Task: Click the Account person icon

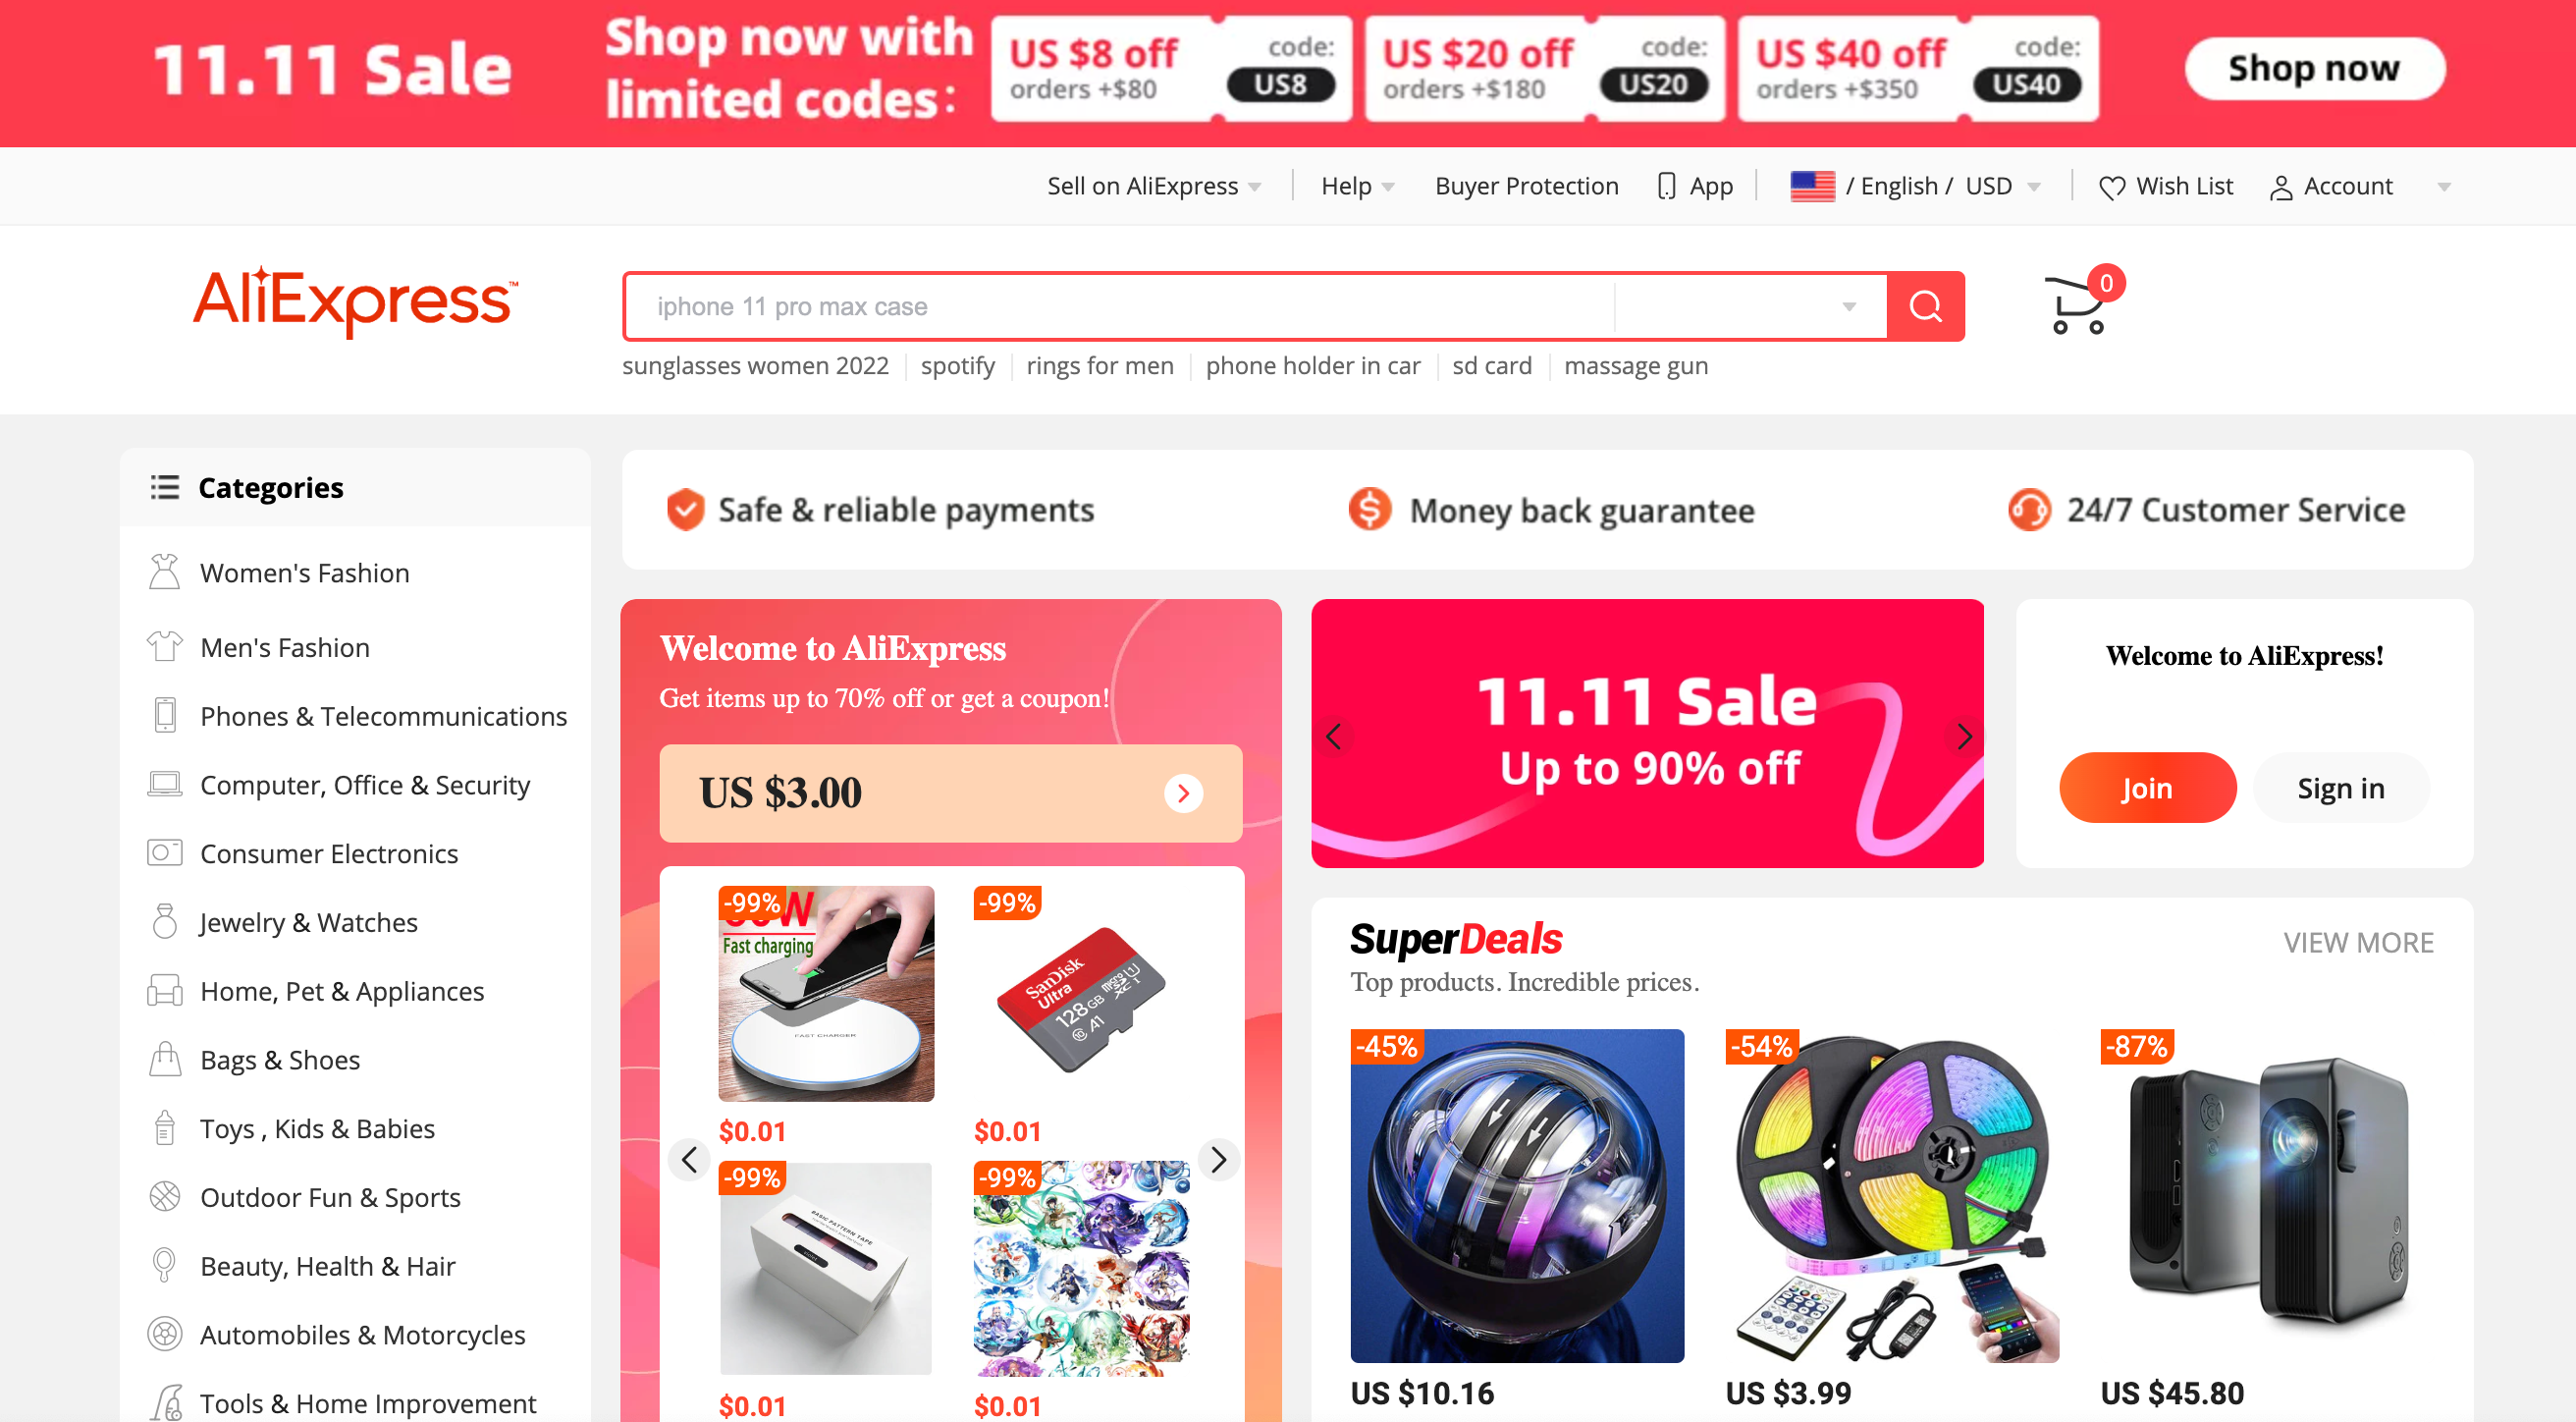Action: point(2280,187)
